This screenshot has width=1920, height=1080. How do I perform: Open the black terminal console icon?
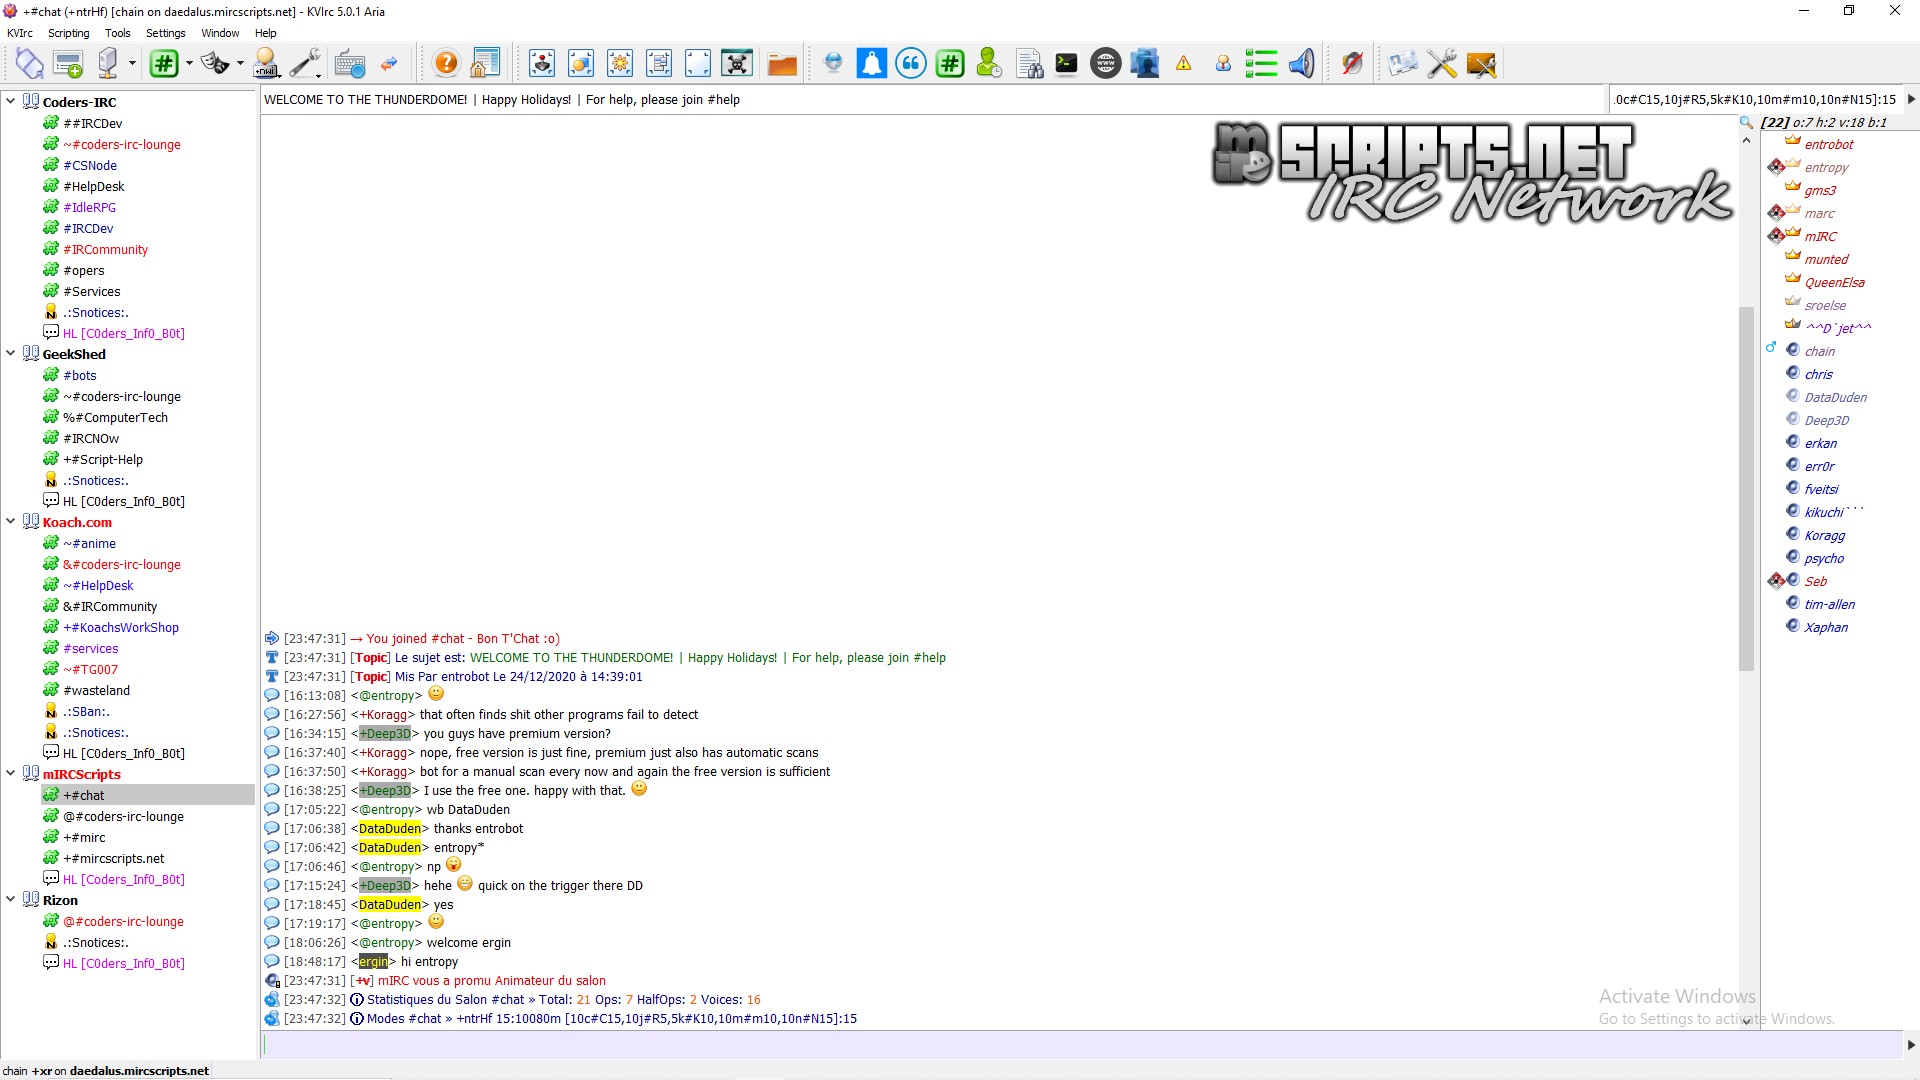[1067, 64]
